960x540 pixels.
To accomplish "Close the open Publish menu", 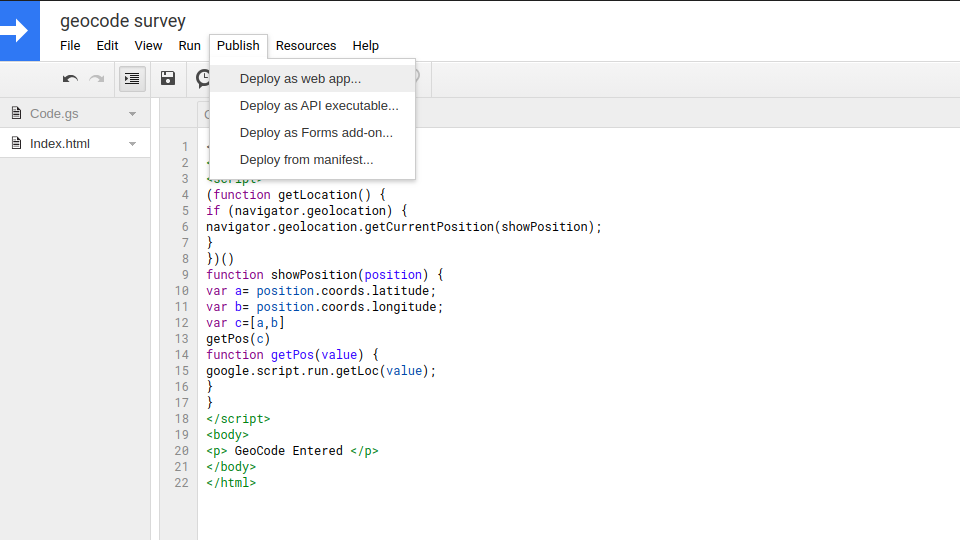I will point(238,46).
